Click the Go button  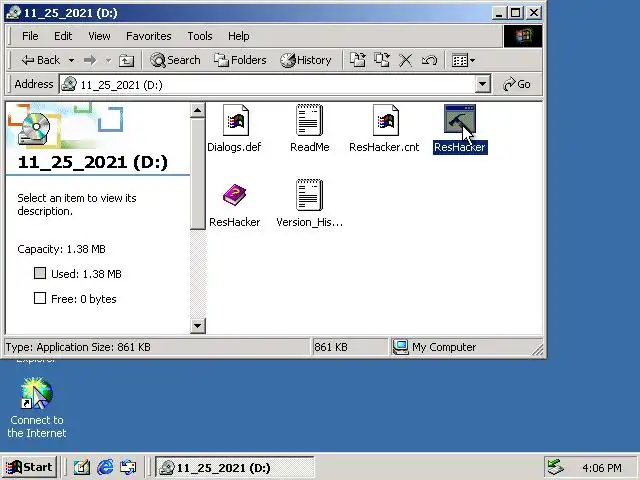click(517, 84)
